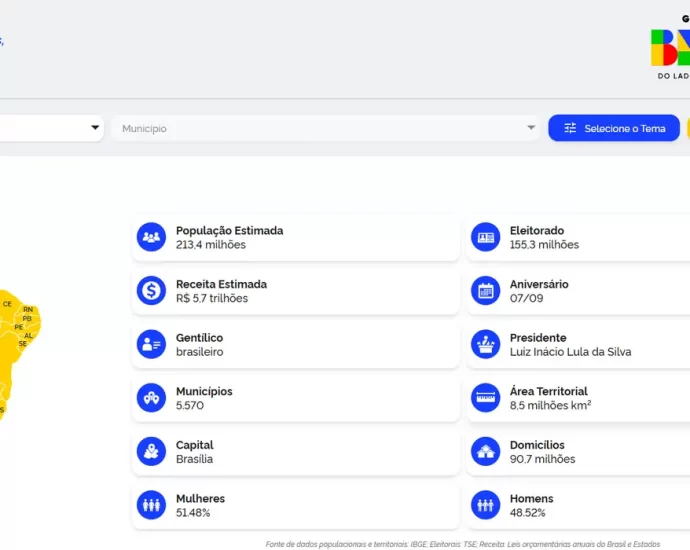Click the Receita Estimada dollar icon
Image resolution: width=690 pixels, height=550 pixels.
tap(151, 291)
